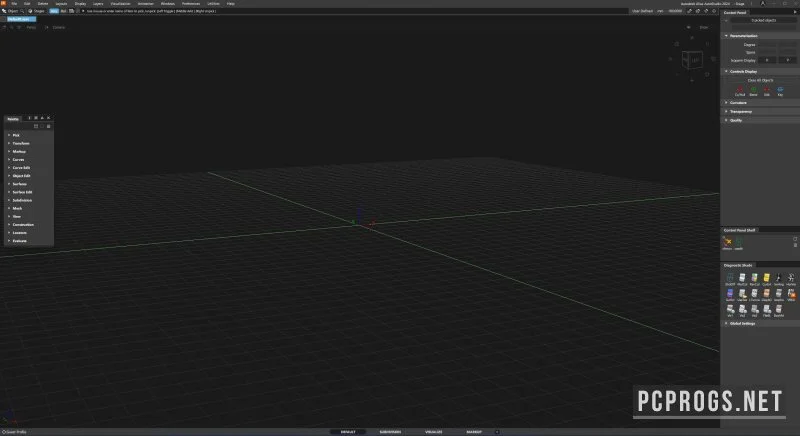The image size is (800, 436).
Task: Select the MultiCol diagnostic shade icon
Action: (x=742, y=279)
